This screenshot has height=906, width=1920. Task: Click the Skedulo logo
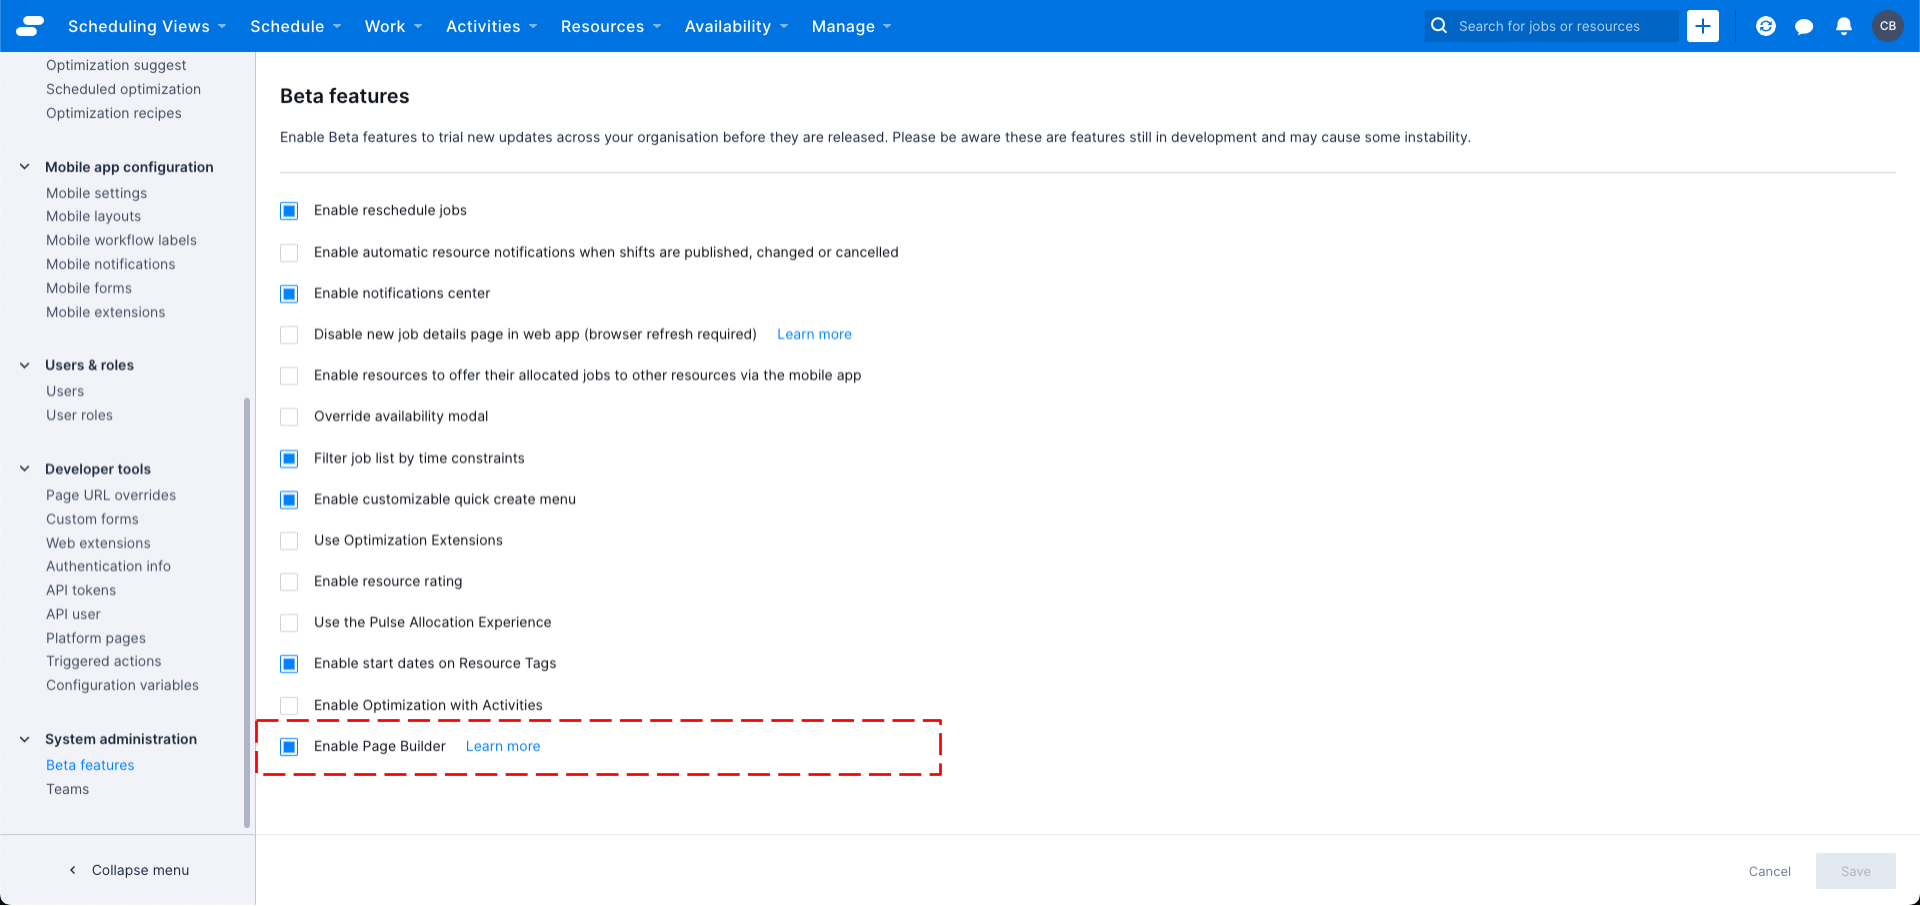[29, 26]
